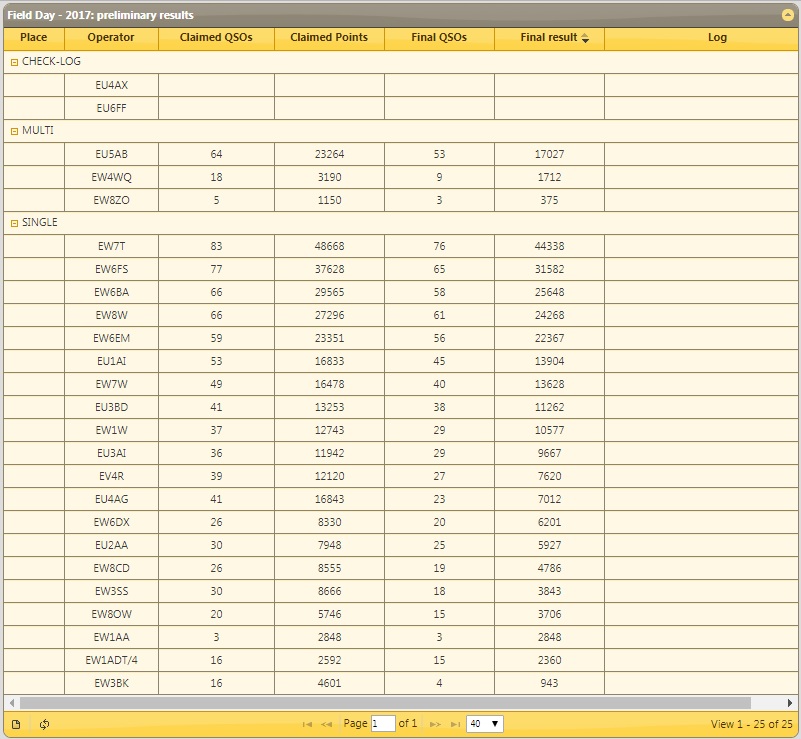Click inside the page number input field
Image resolution: width=801 pixels, height=739 pixels.
pos(382,724)
